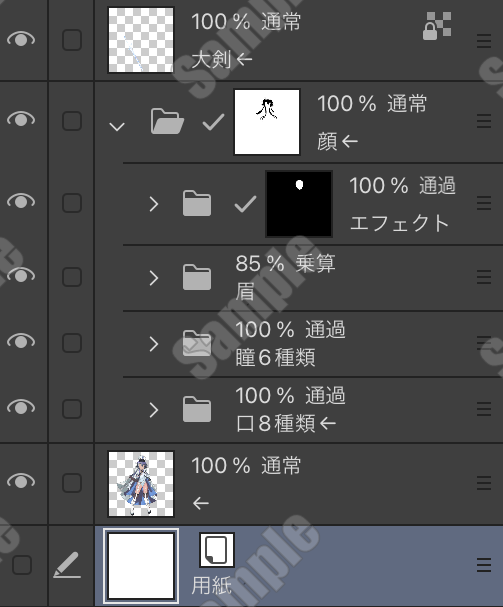Expand the 口8種類 folder
Image resolution: width=503 pixels, height=607 pixels.
point(154,410)
